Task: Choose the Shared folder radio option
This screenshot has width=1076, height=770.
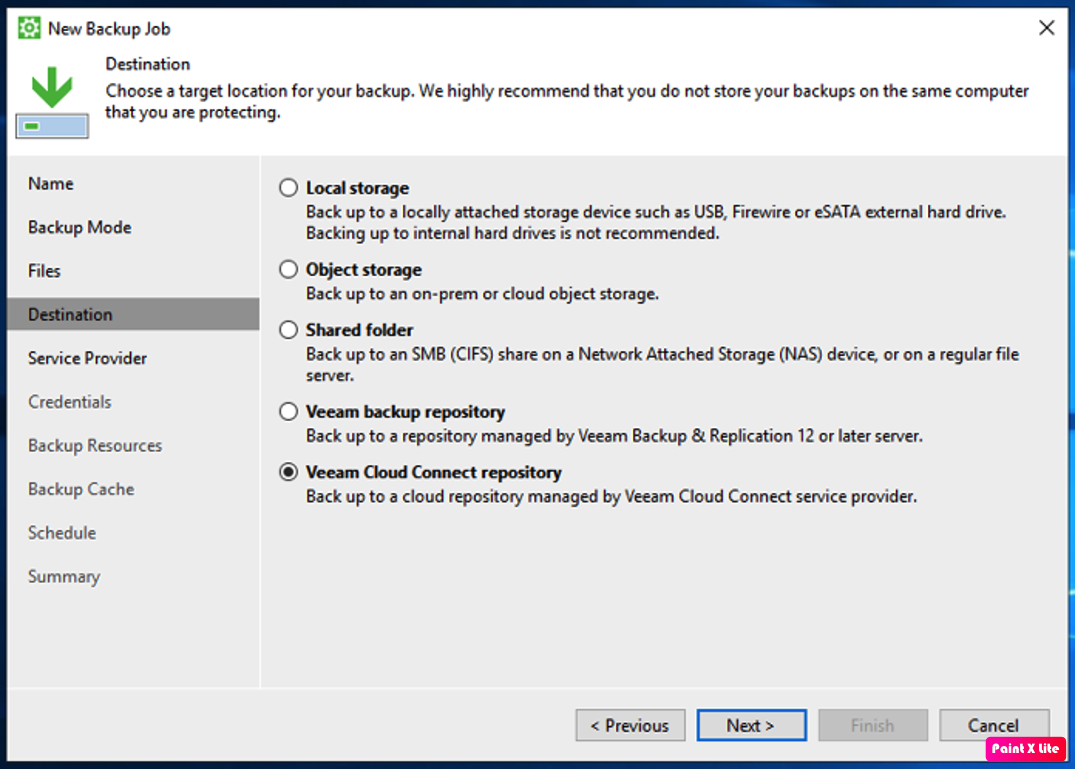Action: click(288, 329)
